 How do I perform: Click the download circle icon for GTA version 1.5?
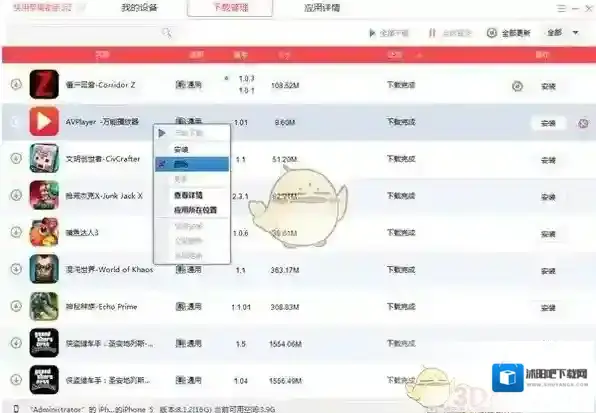click(16, 343)
